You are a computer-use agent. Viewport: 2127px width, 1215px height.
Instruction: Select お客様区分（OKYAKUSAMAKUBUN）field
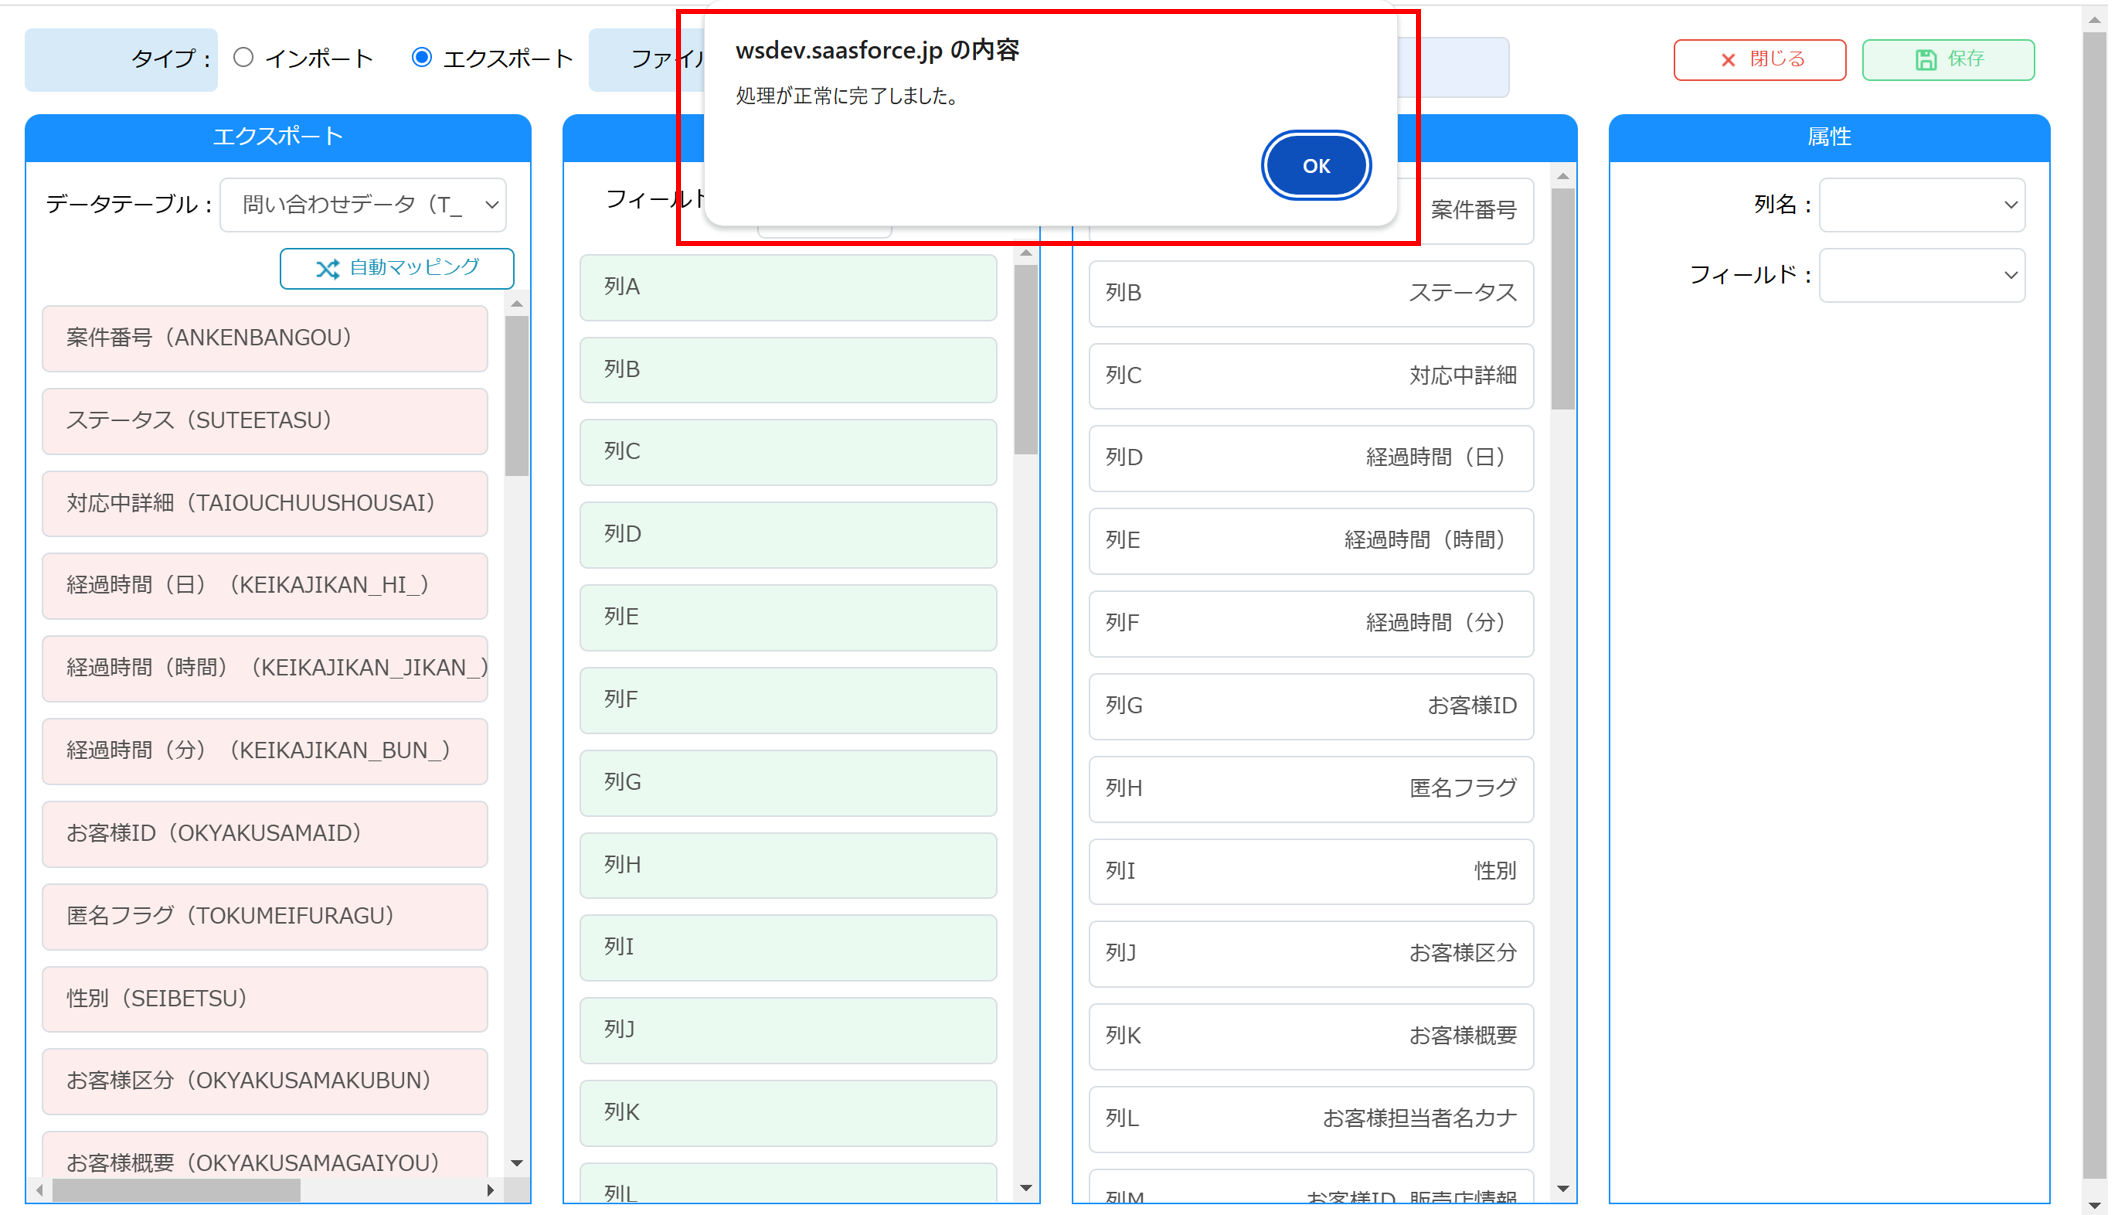pos(265,1081)
